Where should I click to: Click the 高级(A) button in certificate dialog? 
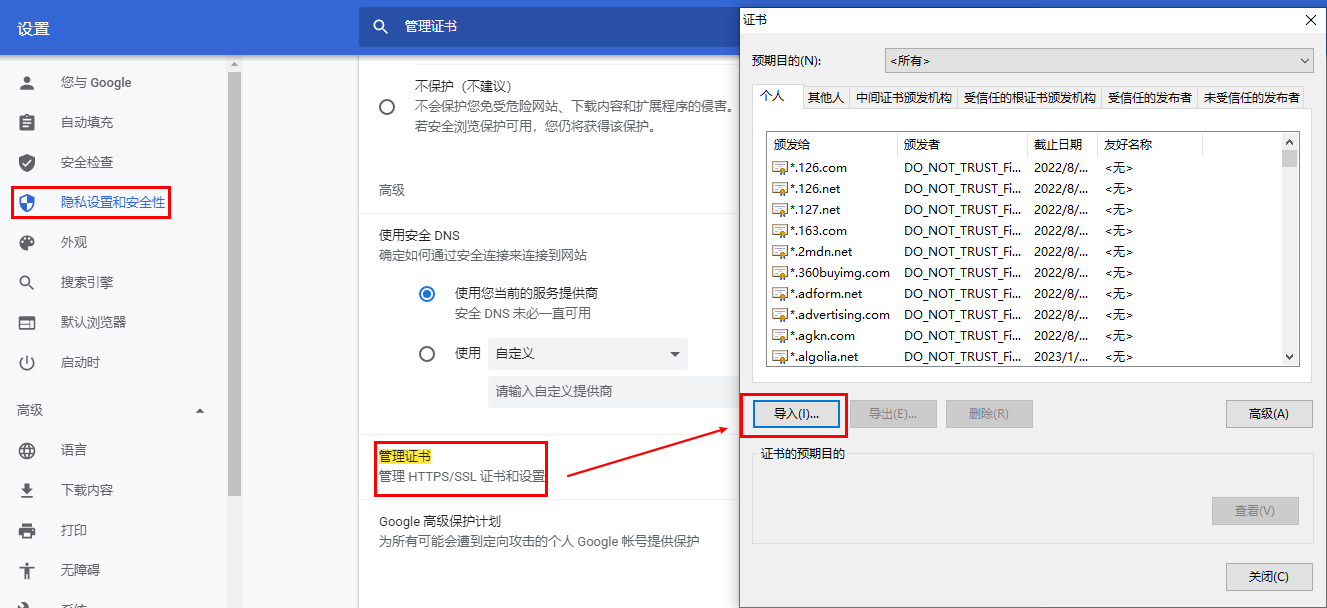tap(1269, 414)
